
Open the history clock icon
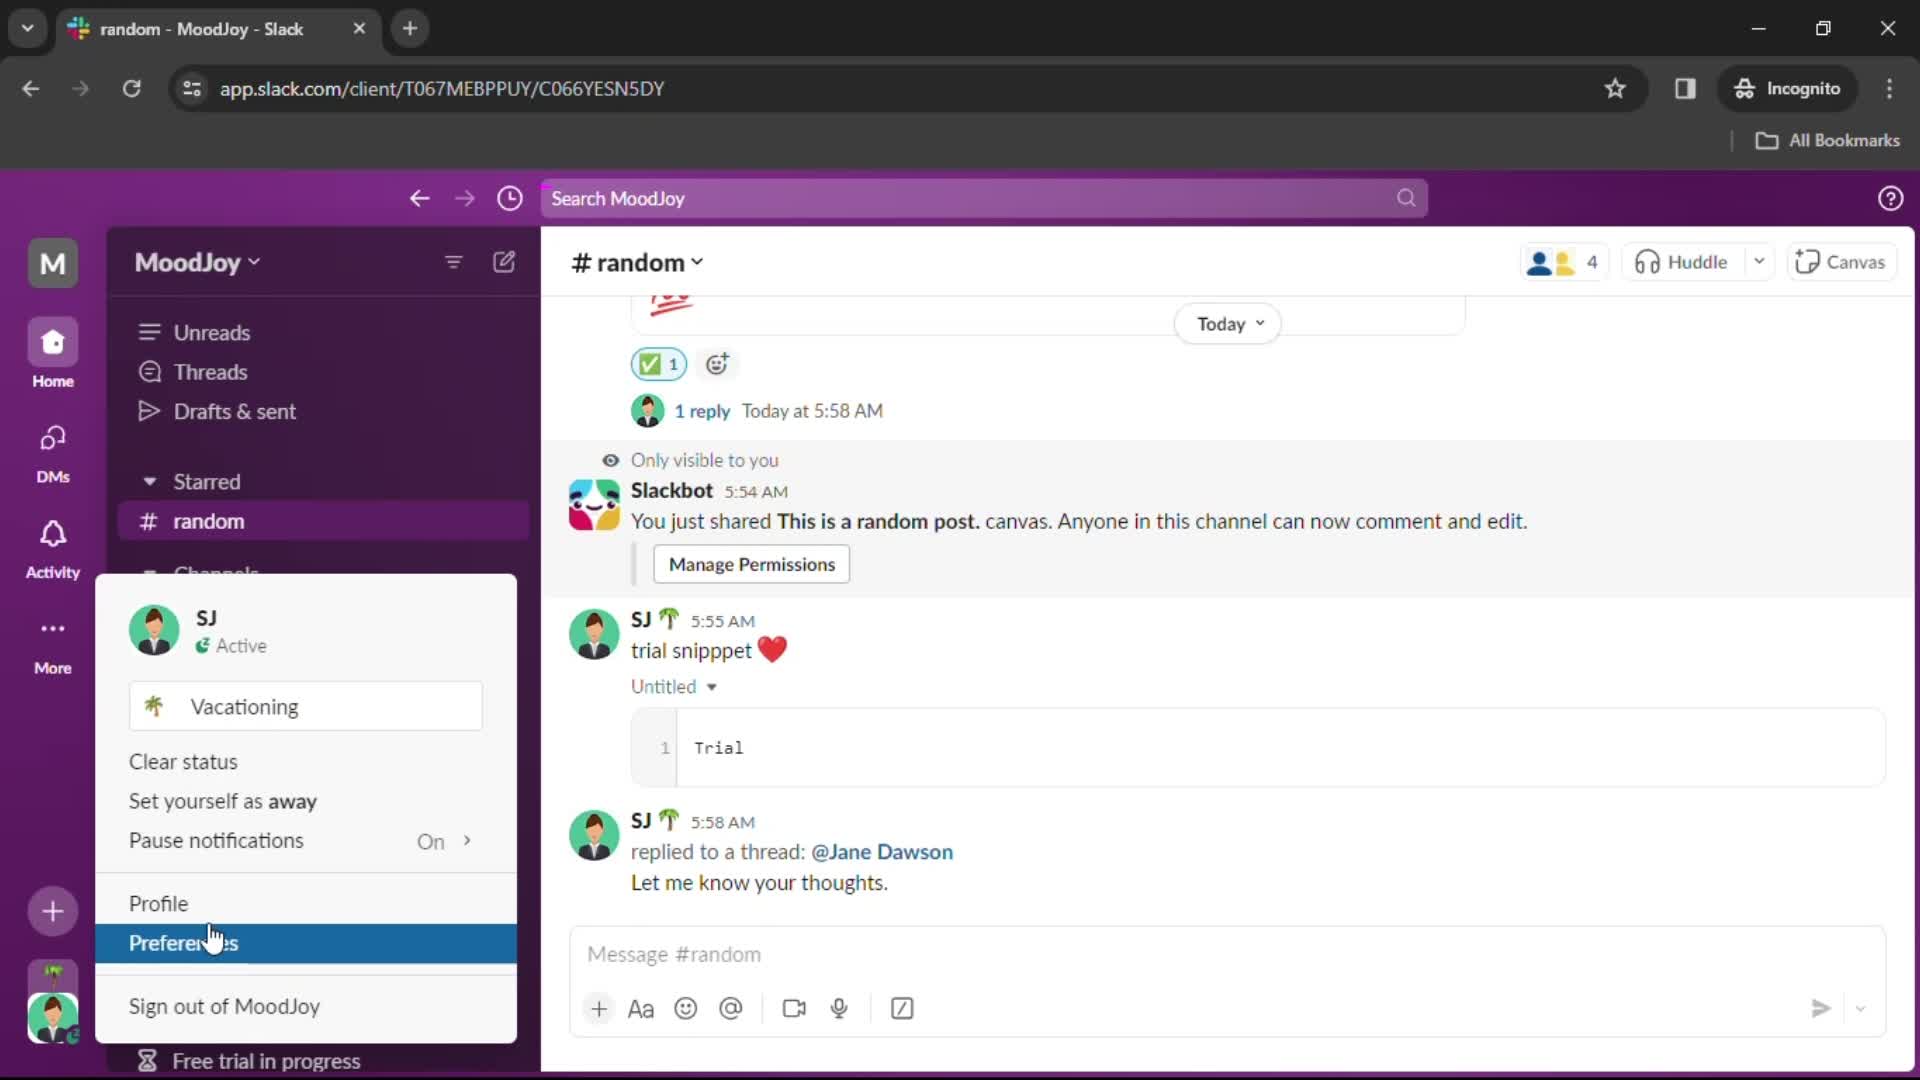(510, 198)
